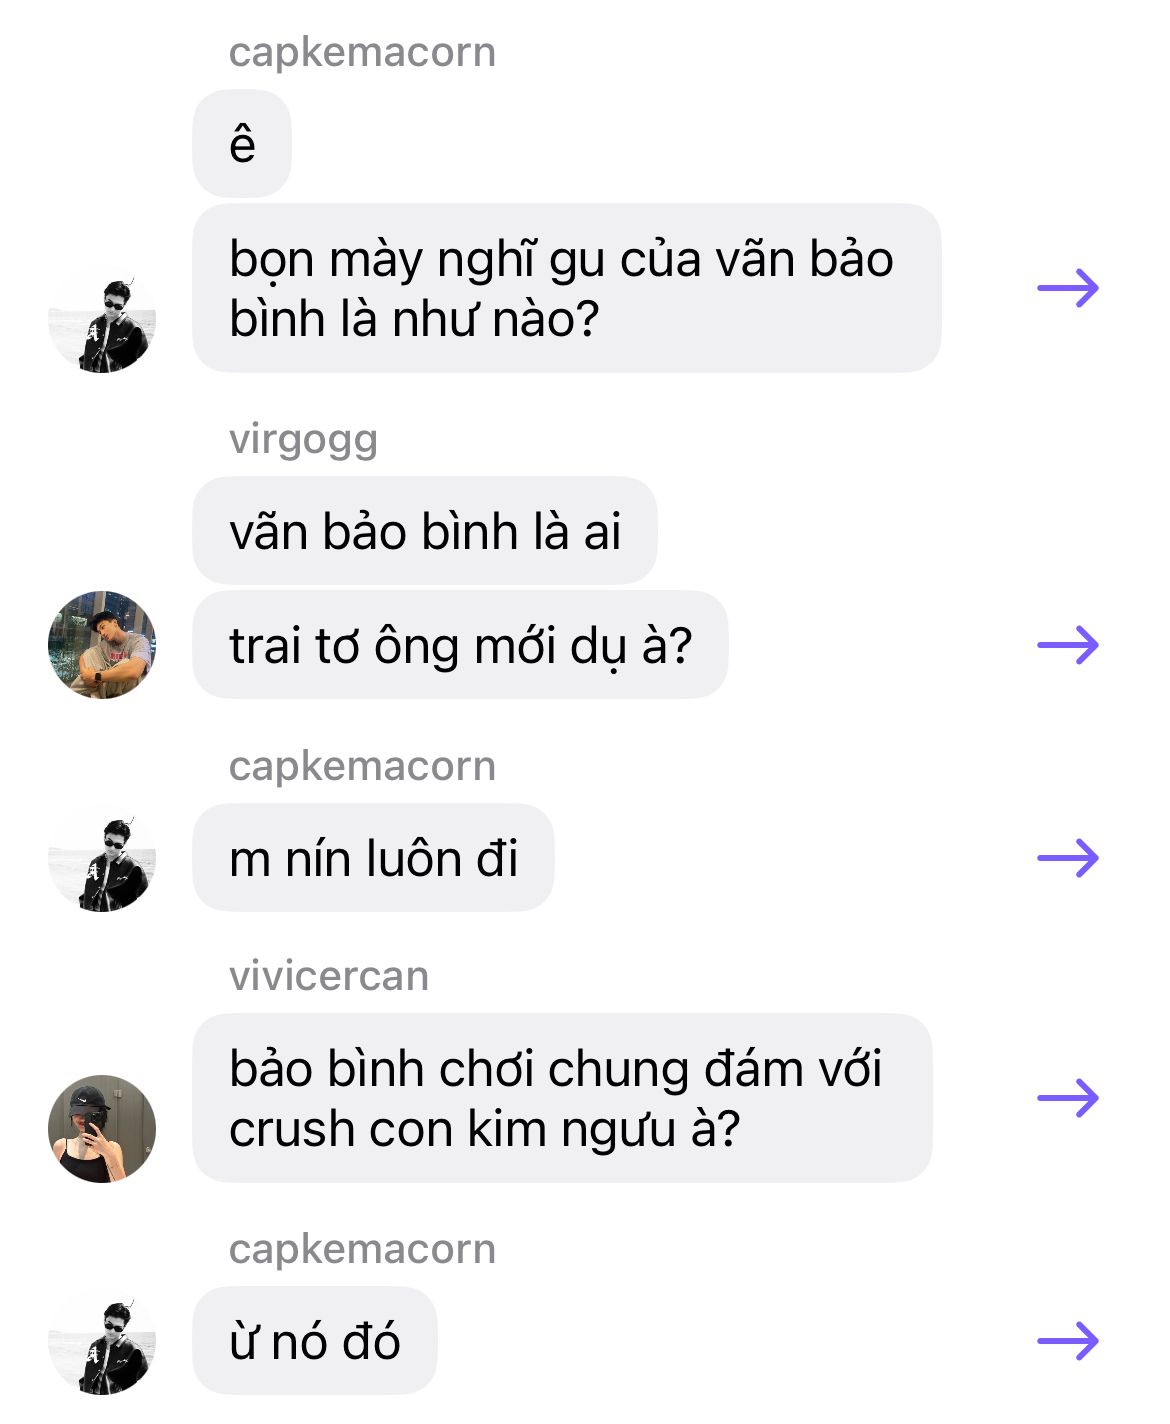The image size is (1170, 1424).
Task: Open the vivicercan username label
Action: click(x=329, y=975)
